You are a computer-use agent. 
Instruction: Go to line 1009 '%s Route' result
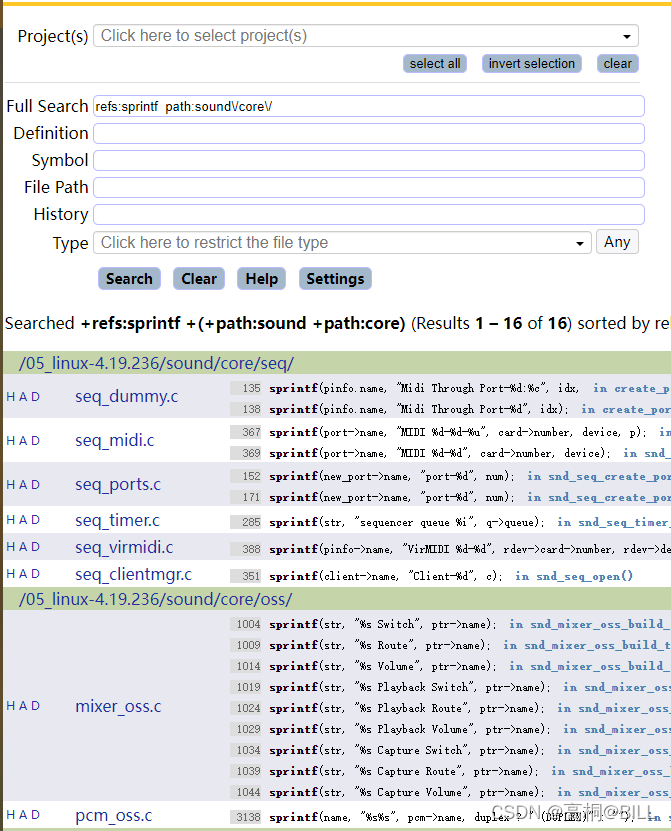pyautogui.click(x=246, y=645)
